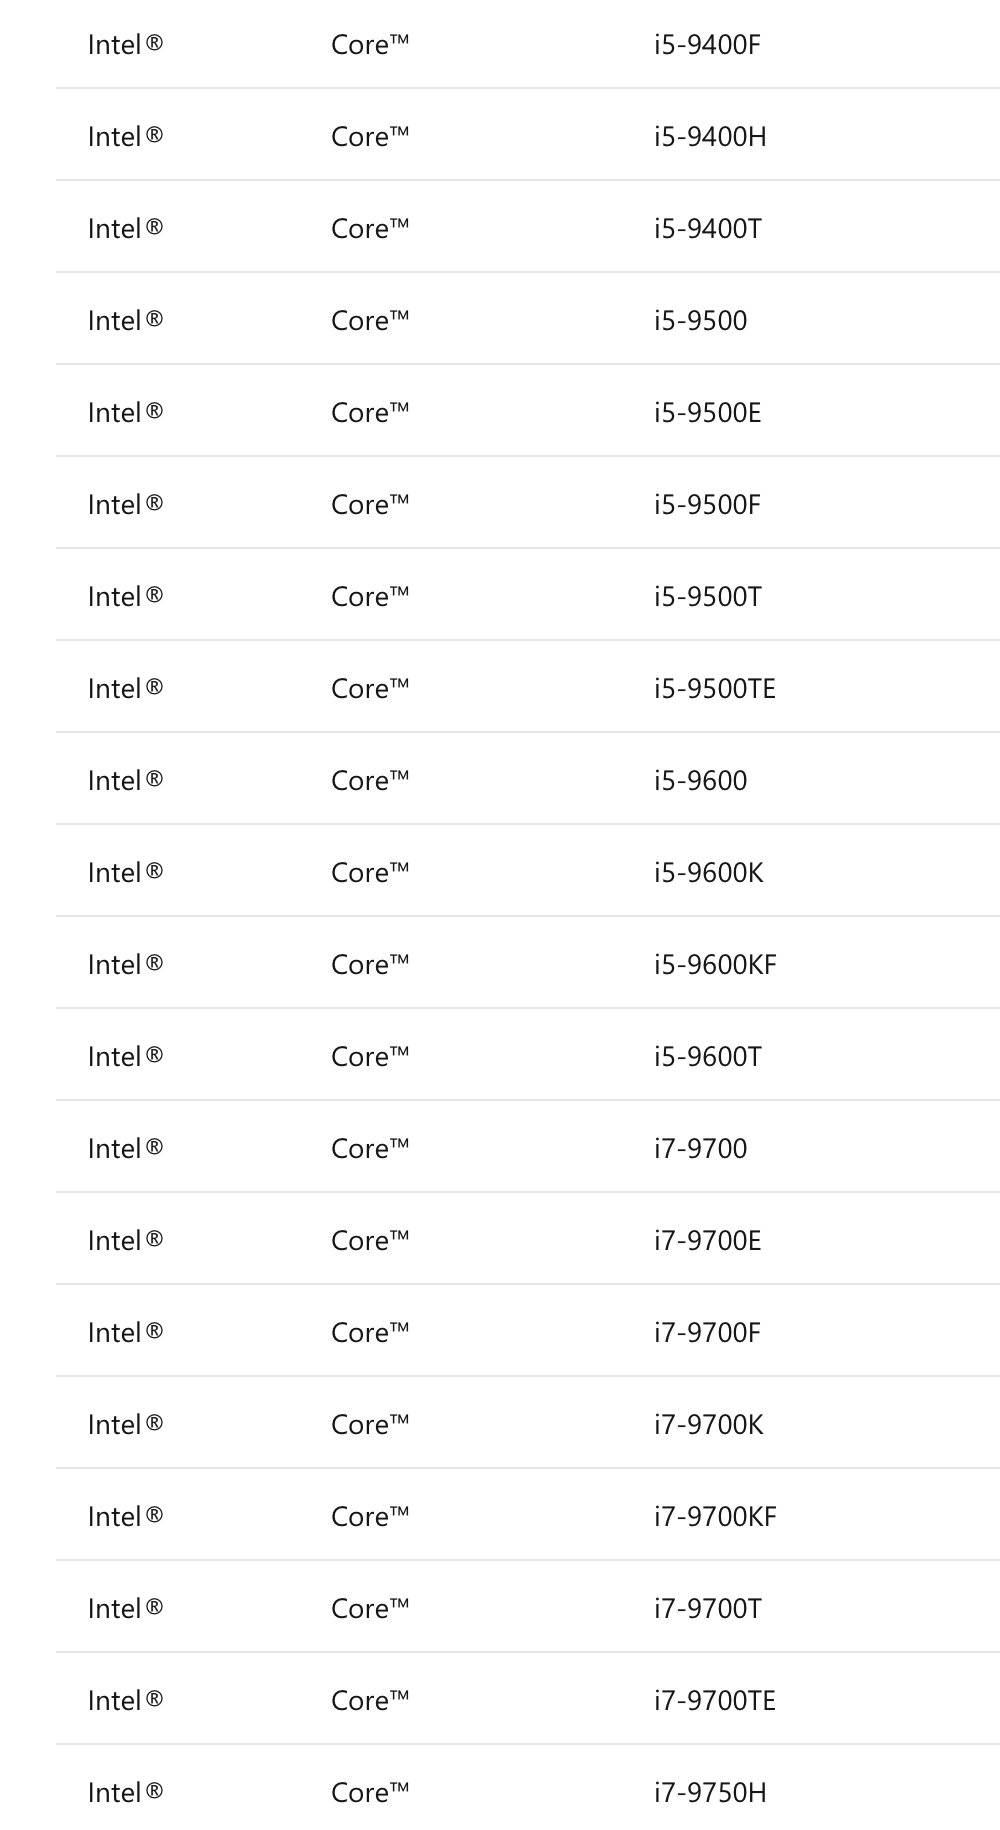
Task: Select the i5-9500E processor model
Action: pos(707,413)
